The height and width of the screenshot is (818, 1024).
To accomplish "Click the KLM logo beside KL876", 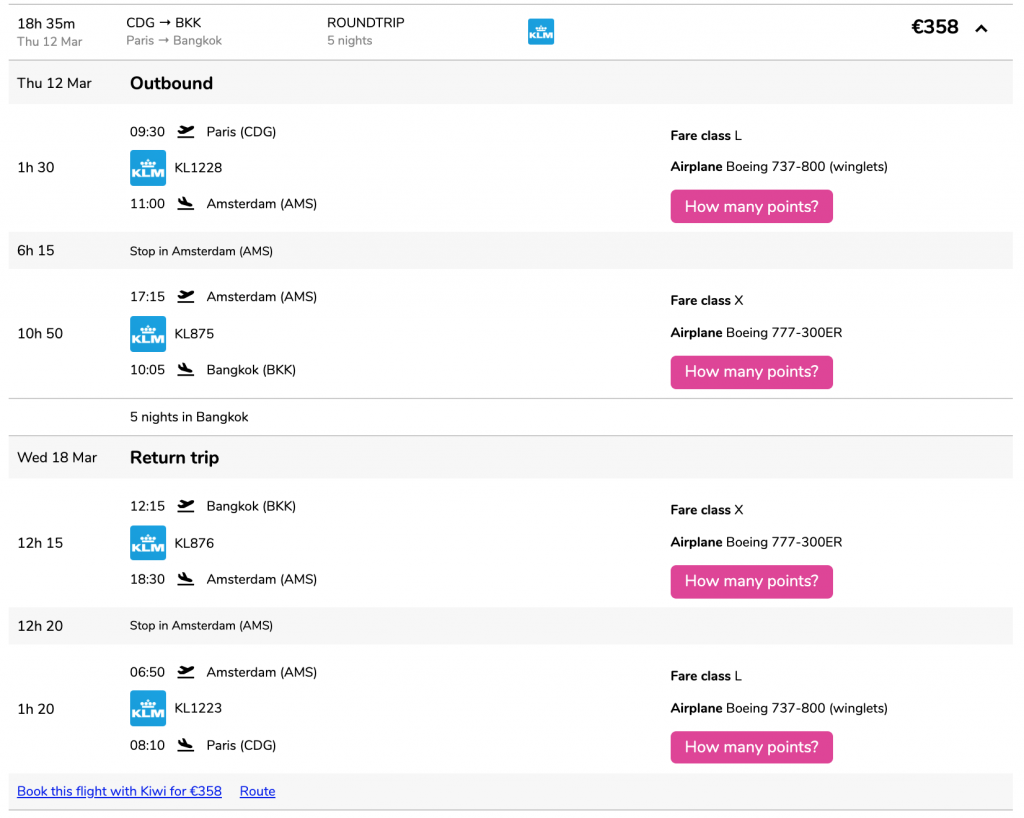I will pos(148,543).
